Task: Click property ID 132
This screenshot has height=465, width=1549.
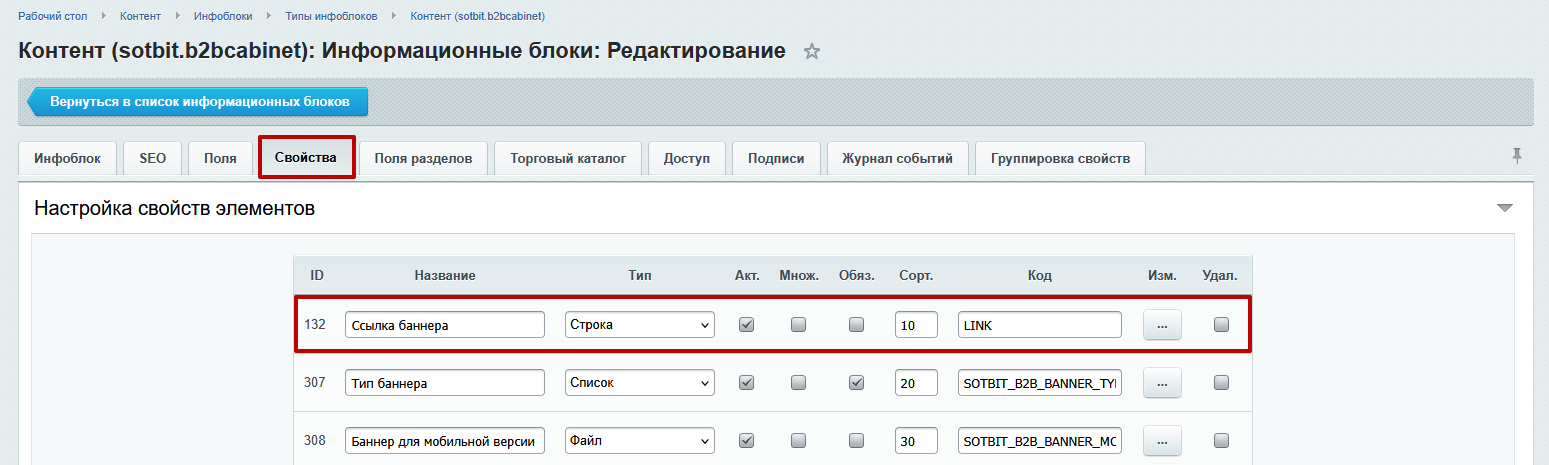Action: [x=315, y=325]
